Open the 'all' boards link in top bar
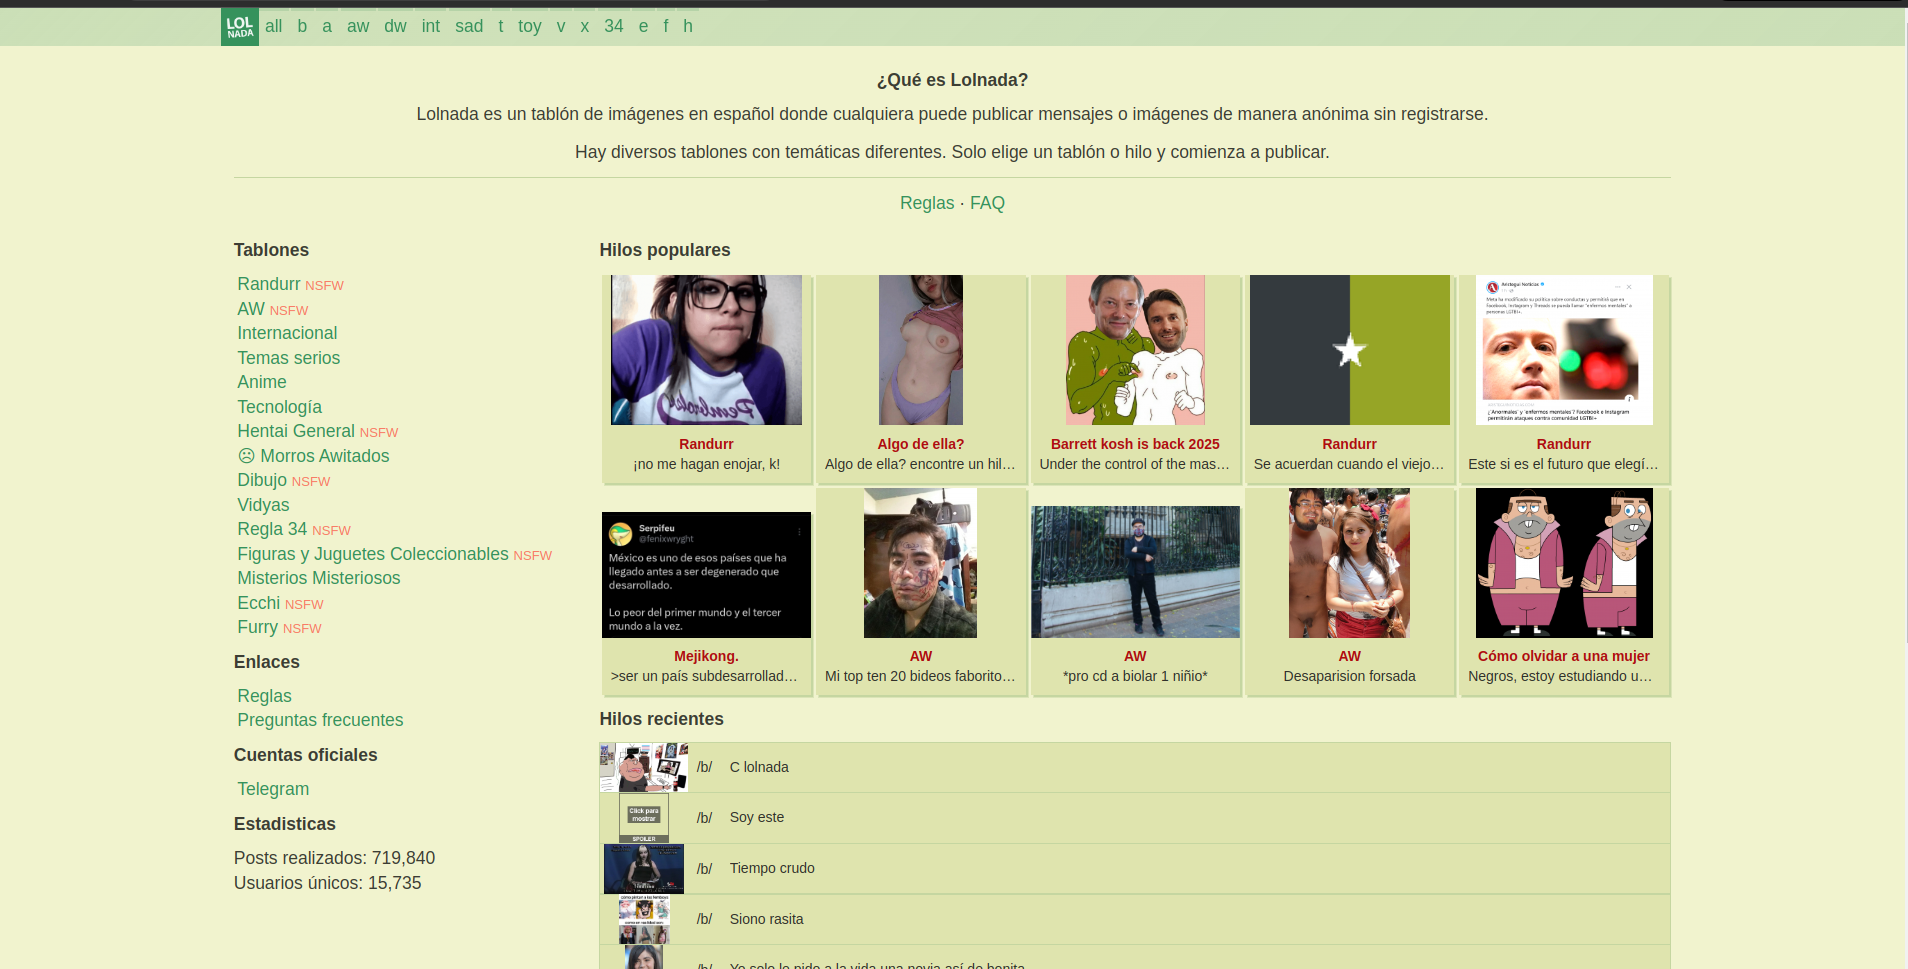 point(273,27)
